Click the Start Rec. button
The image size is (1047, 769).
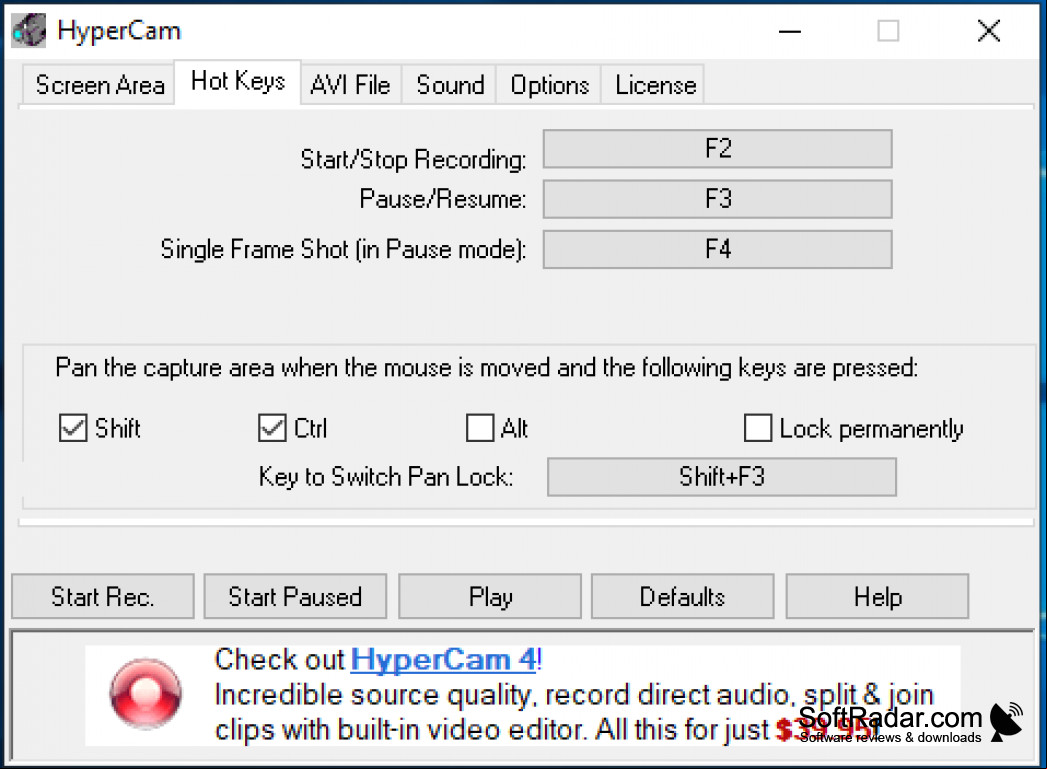[103, 596]
